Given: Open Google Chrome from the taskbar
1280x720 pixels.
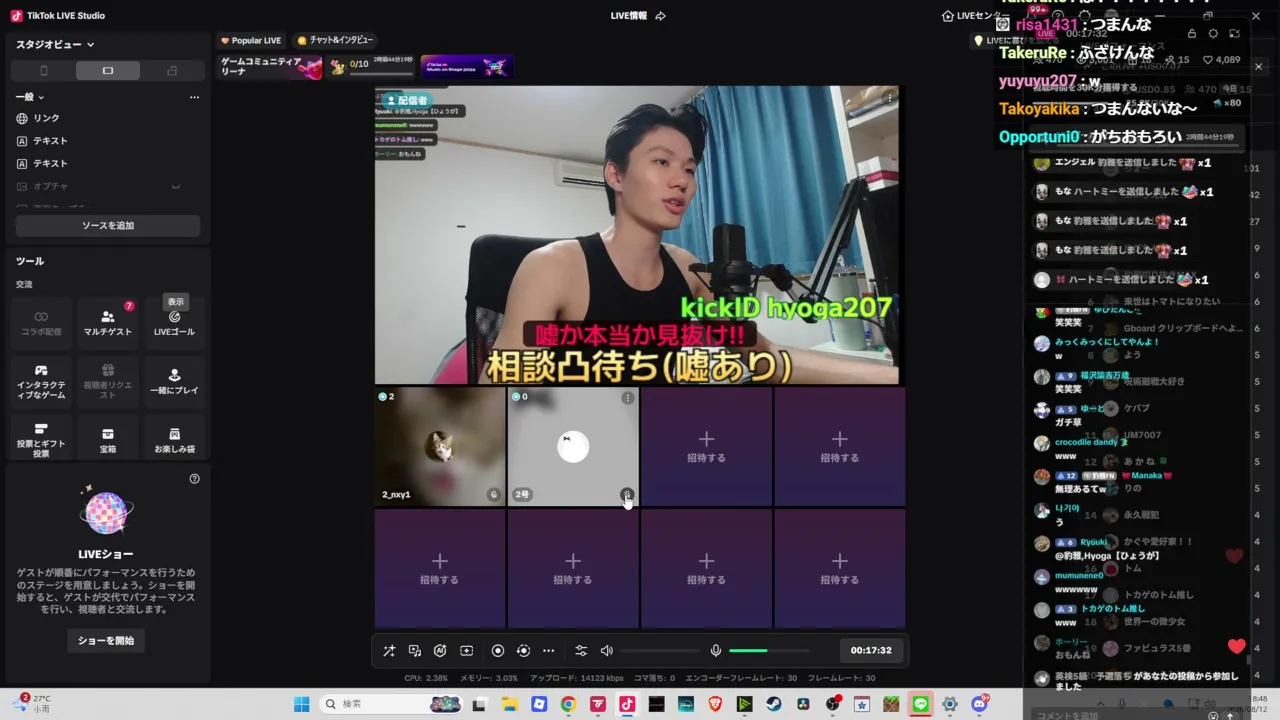Looking at the screenshot, I should [x=568, y=704].
